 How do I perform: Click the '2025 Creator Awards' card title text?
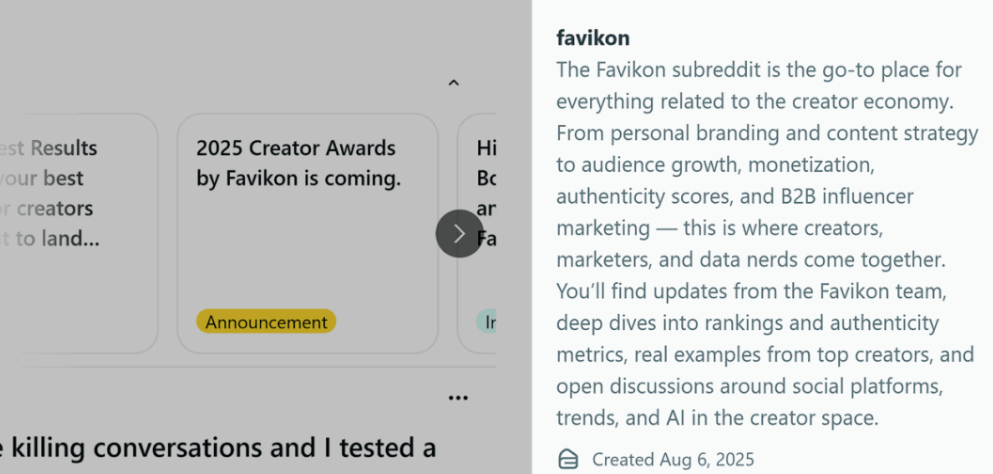click(x=296, y=148)
